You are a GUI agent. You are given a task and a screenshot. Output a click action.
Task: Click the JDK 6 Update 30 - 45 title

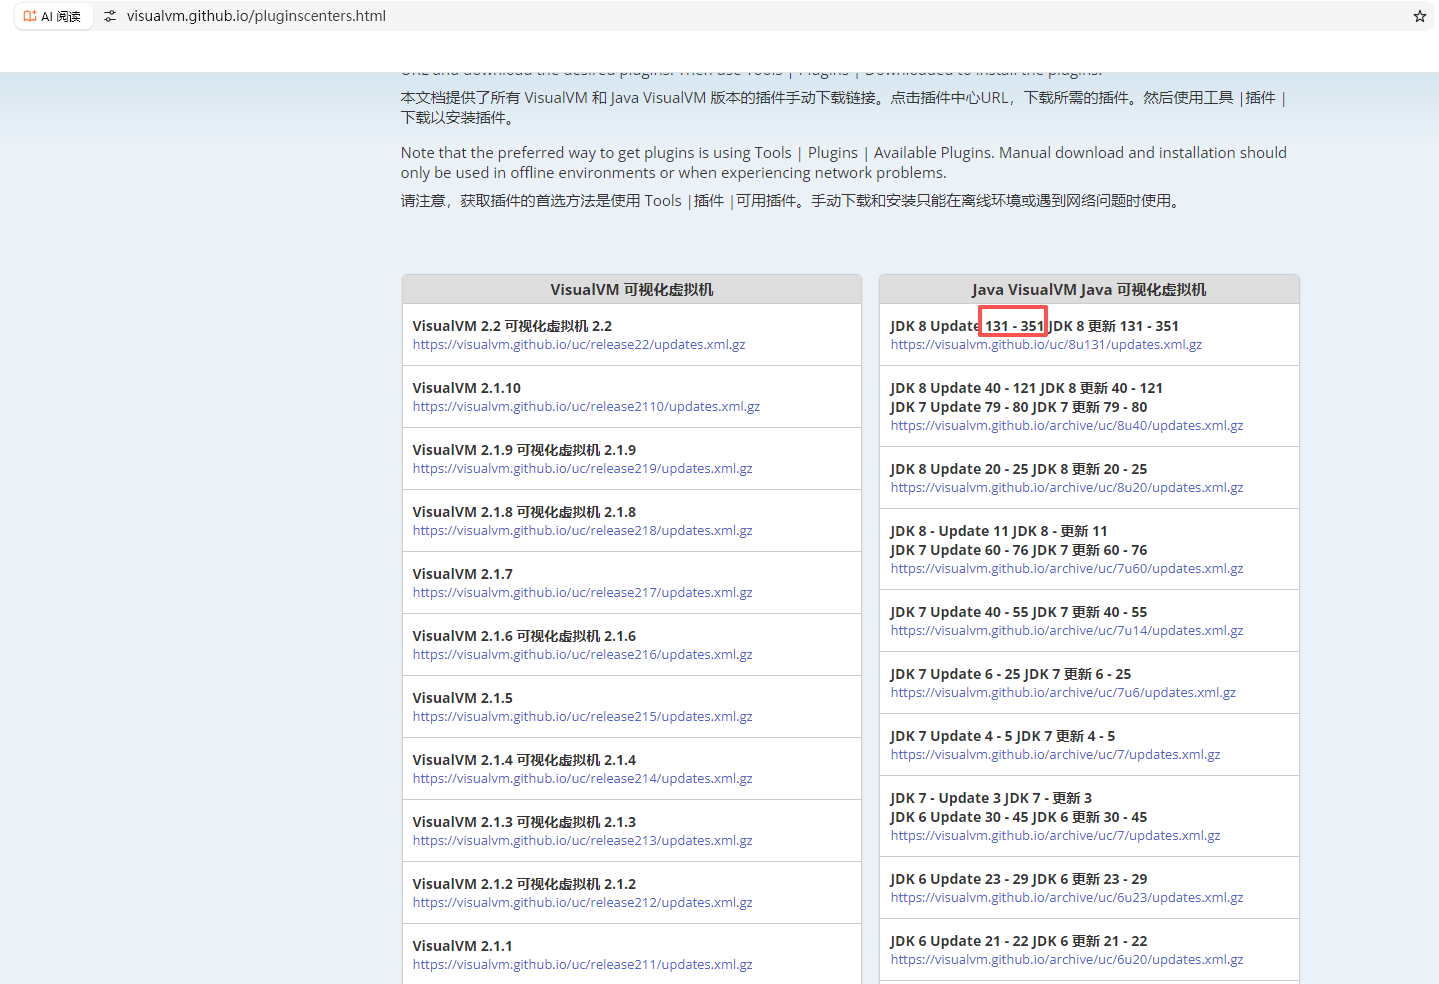coord(1018,817)
